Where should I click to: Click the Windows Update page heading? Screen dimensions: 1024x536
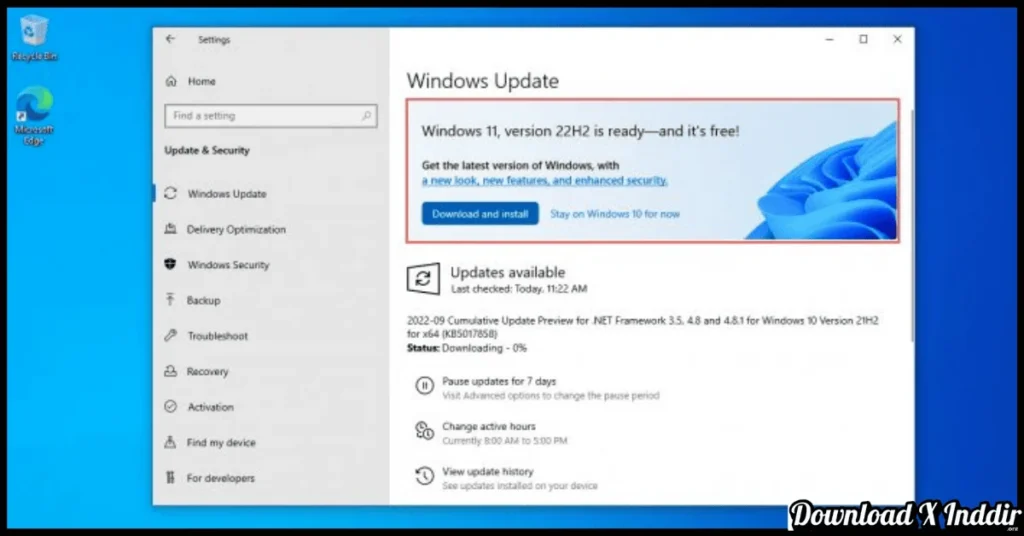click(x=483, y=81)
